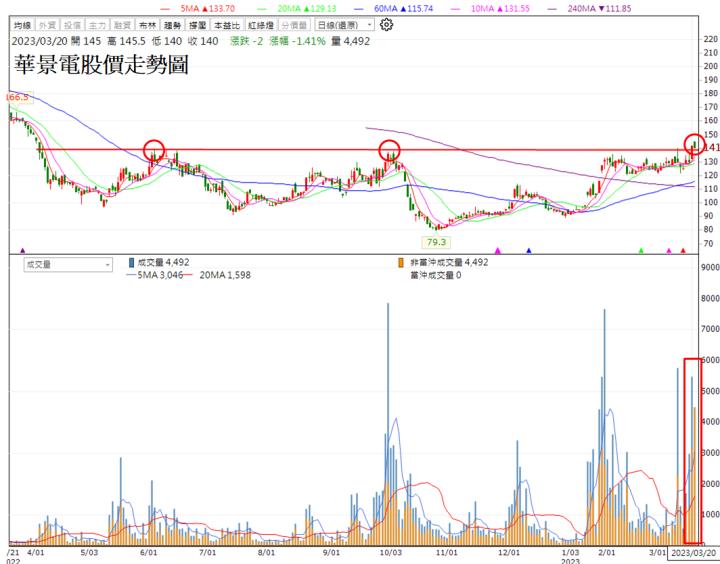Click the 開 145 open price value
Image resolution: width=720 pixels, height=564 pixels.
[86, 41]
